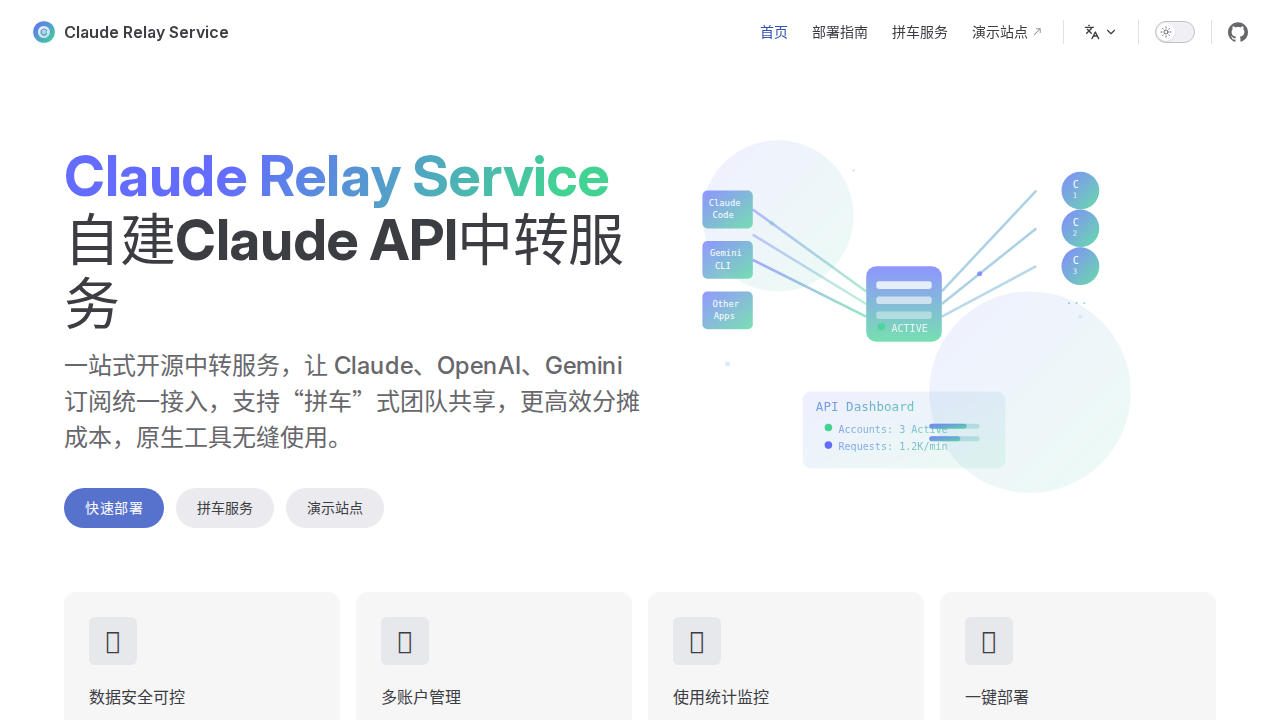Click the 演示站点 hero button
1280x720 pixels.
[x=335, y=508]
